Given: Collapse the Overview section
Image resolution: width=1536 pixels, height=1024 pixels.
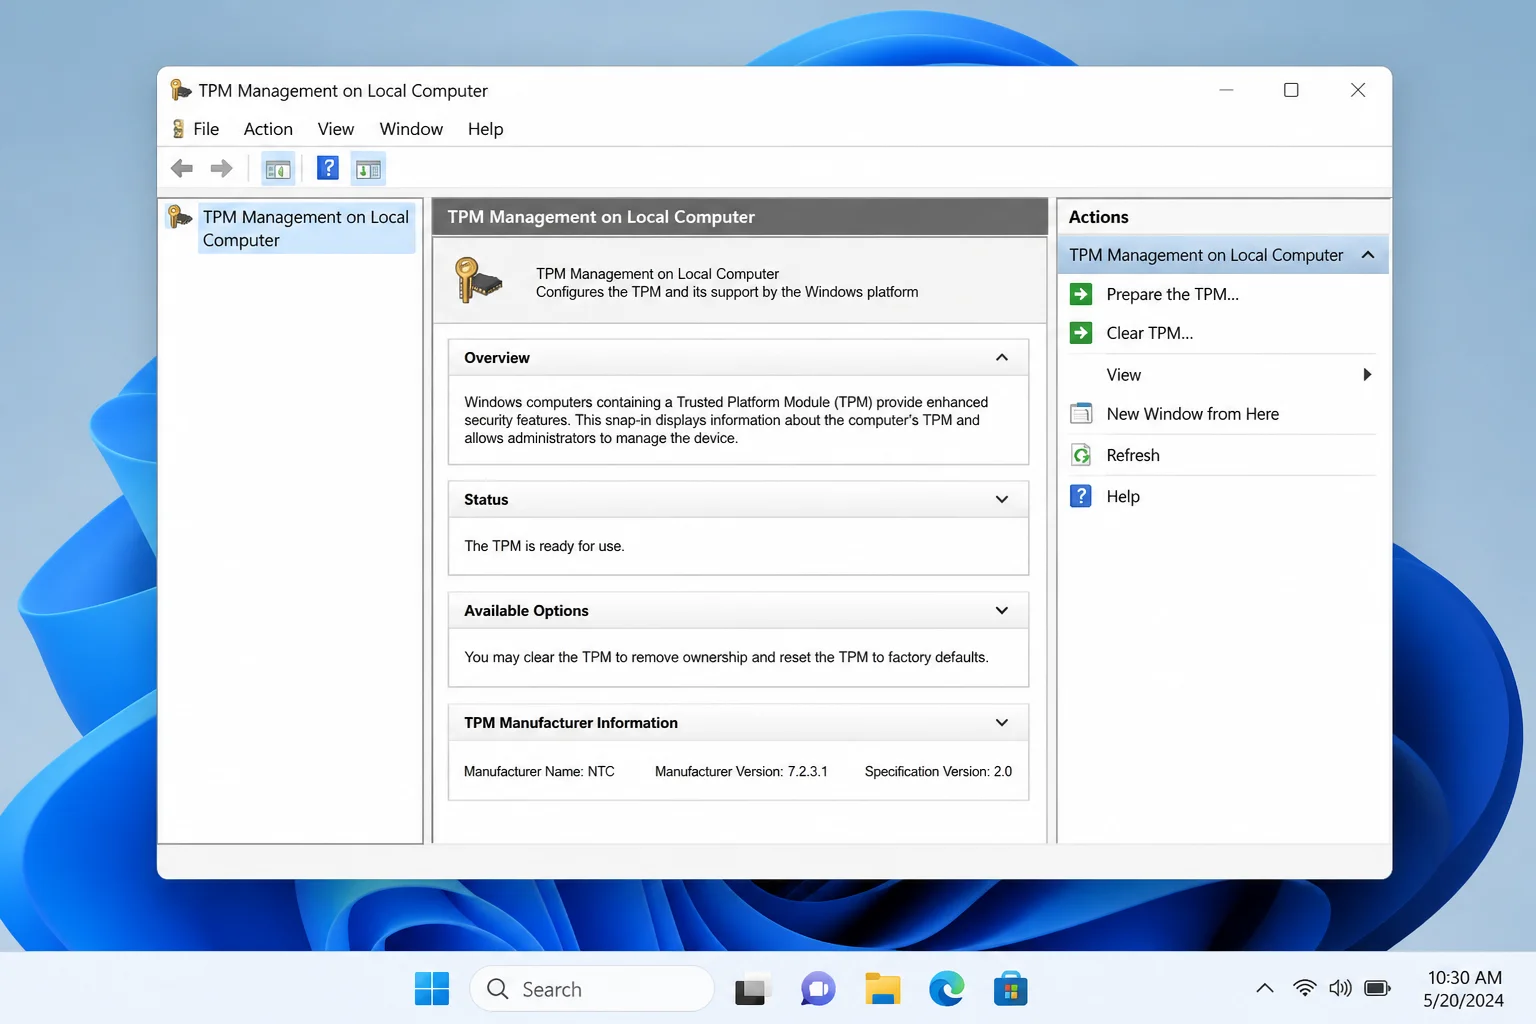Looking at the screenshot, I should [1002, 358].
